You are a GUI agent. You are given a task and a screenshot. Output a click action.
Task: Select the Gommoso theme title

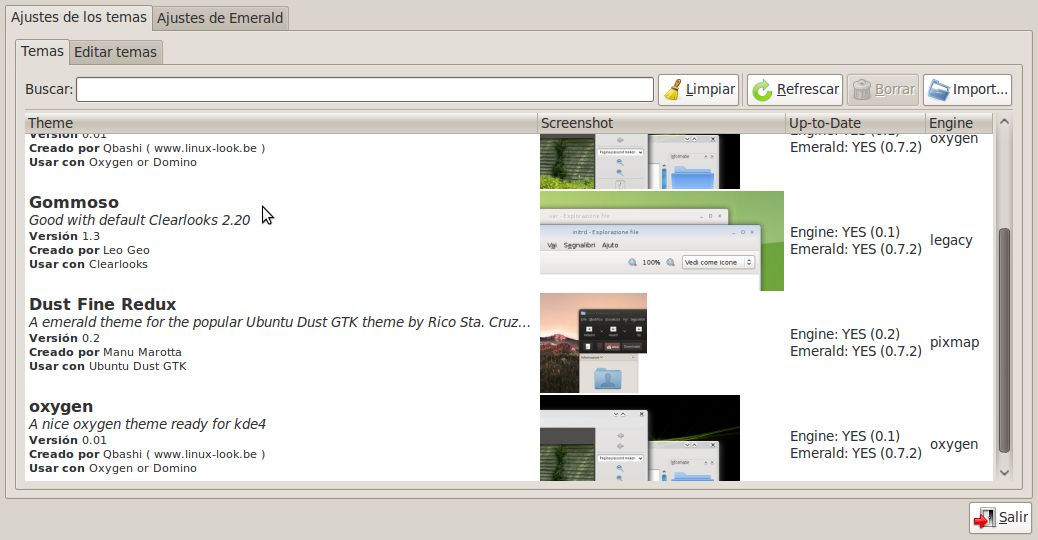(74, 202)
